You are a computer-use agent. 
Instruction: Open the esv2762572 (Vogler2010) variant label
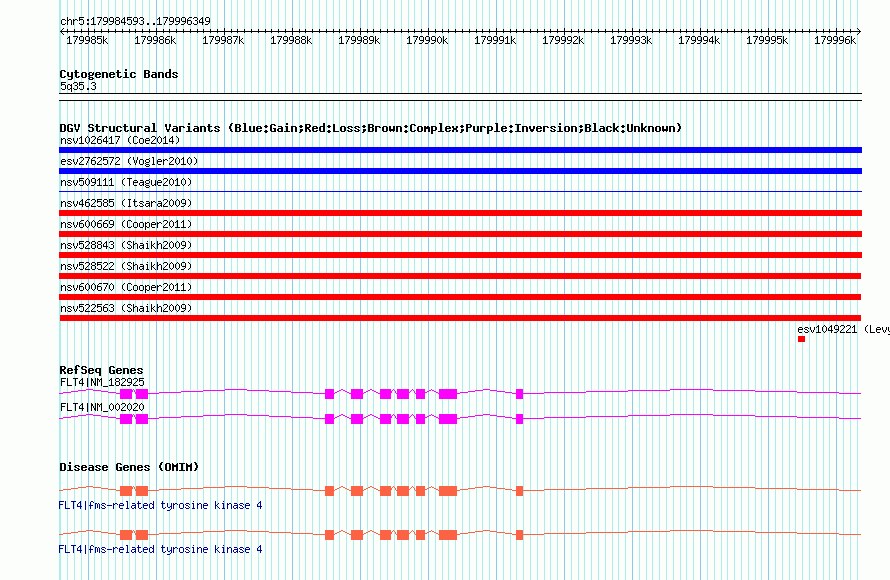coord(129,161)
